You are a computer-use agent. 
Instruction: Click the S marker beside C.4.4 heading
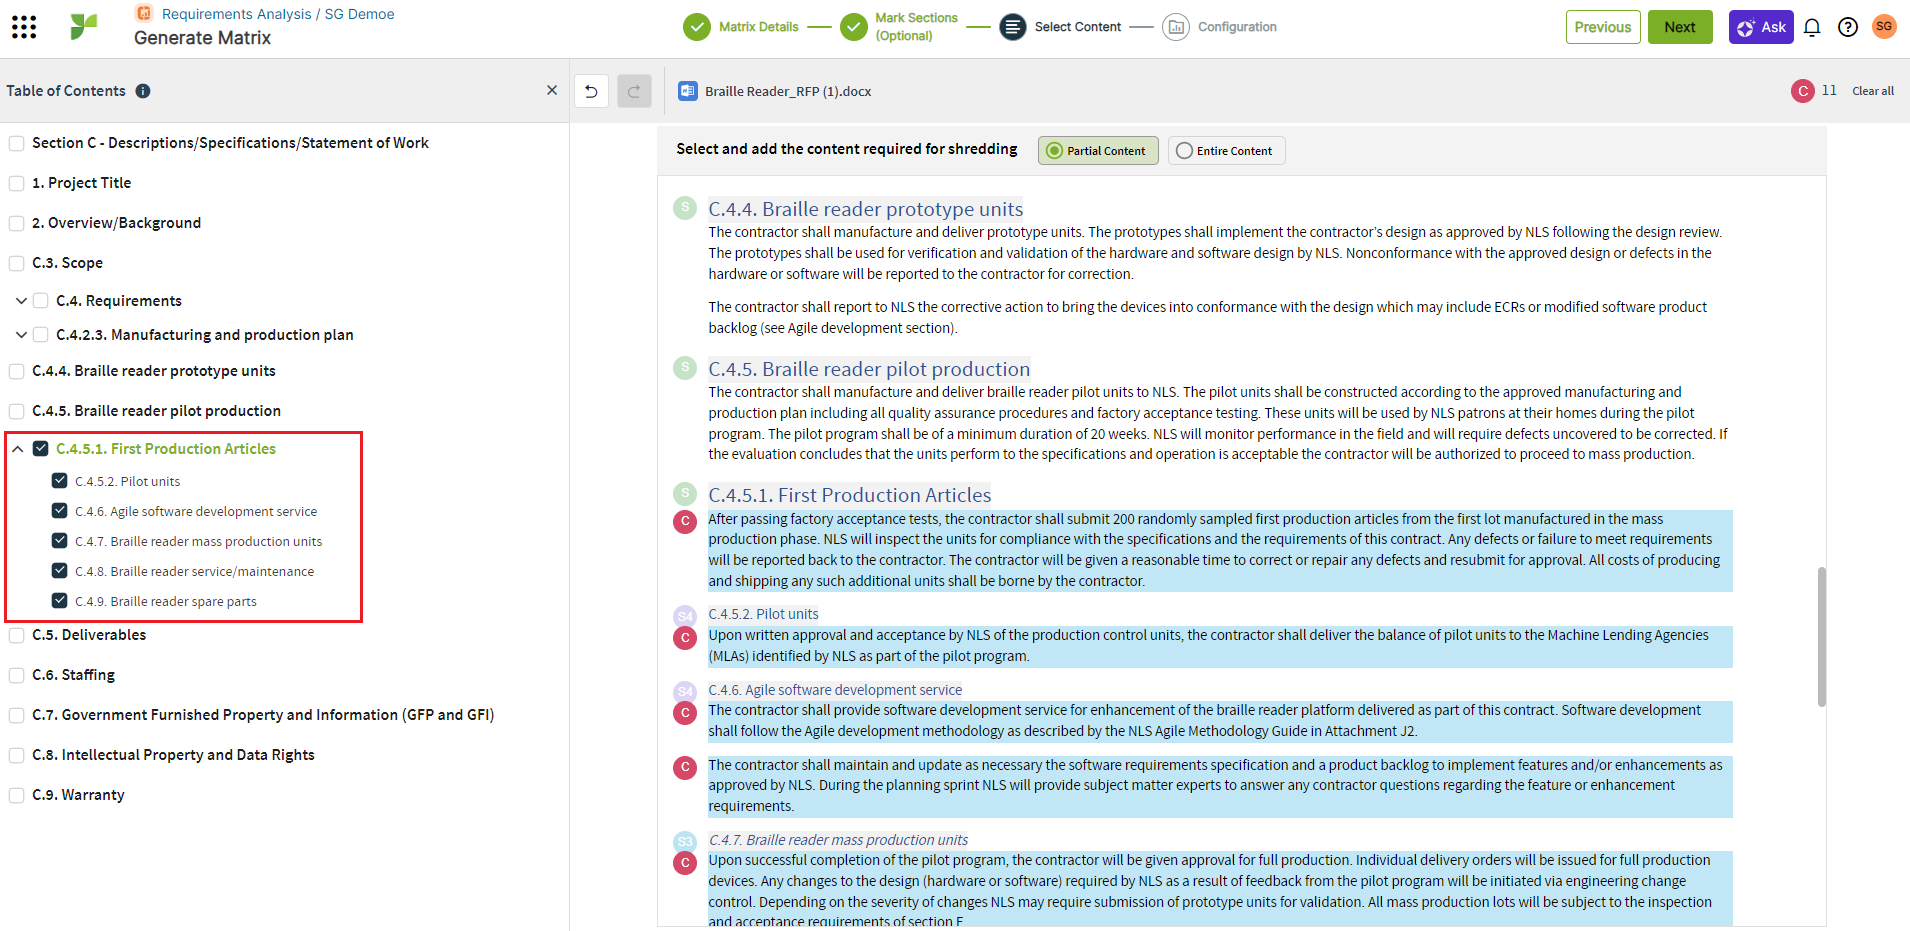click(x=685, y=208)
